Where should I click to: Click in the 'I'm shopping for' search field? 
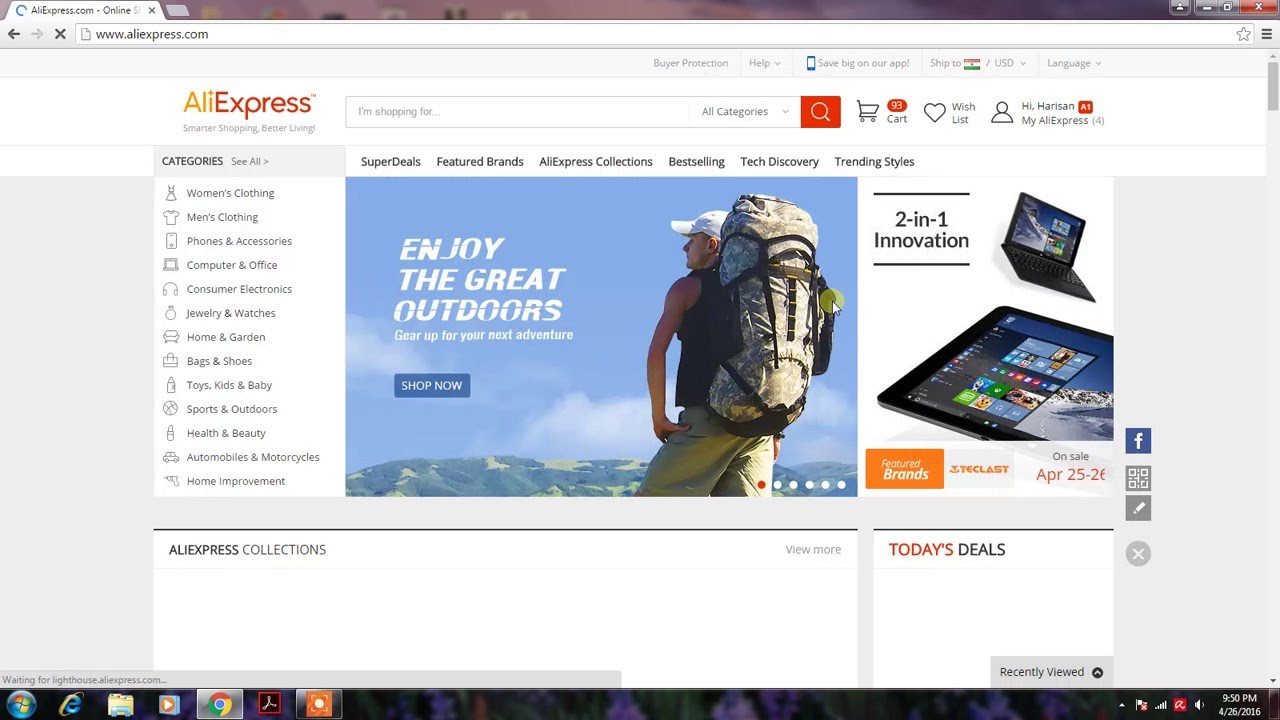tap(517, 112)
